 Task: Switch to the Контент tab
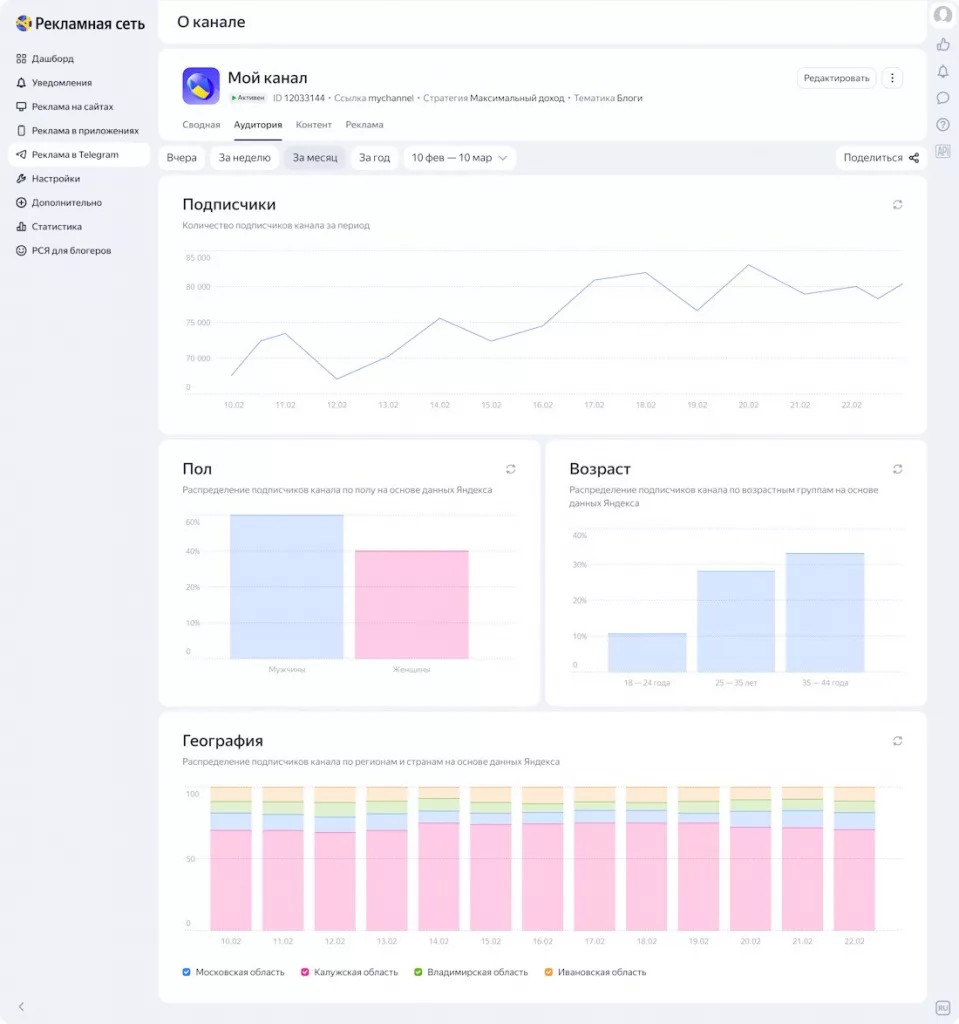(x=314, y=125)
